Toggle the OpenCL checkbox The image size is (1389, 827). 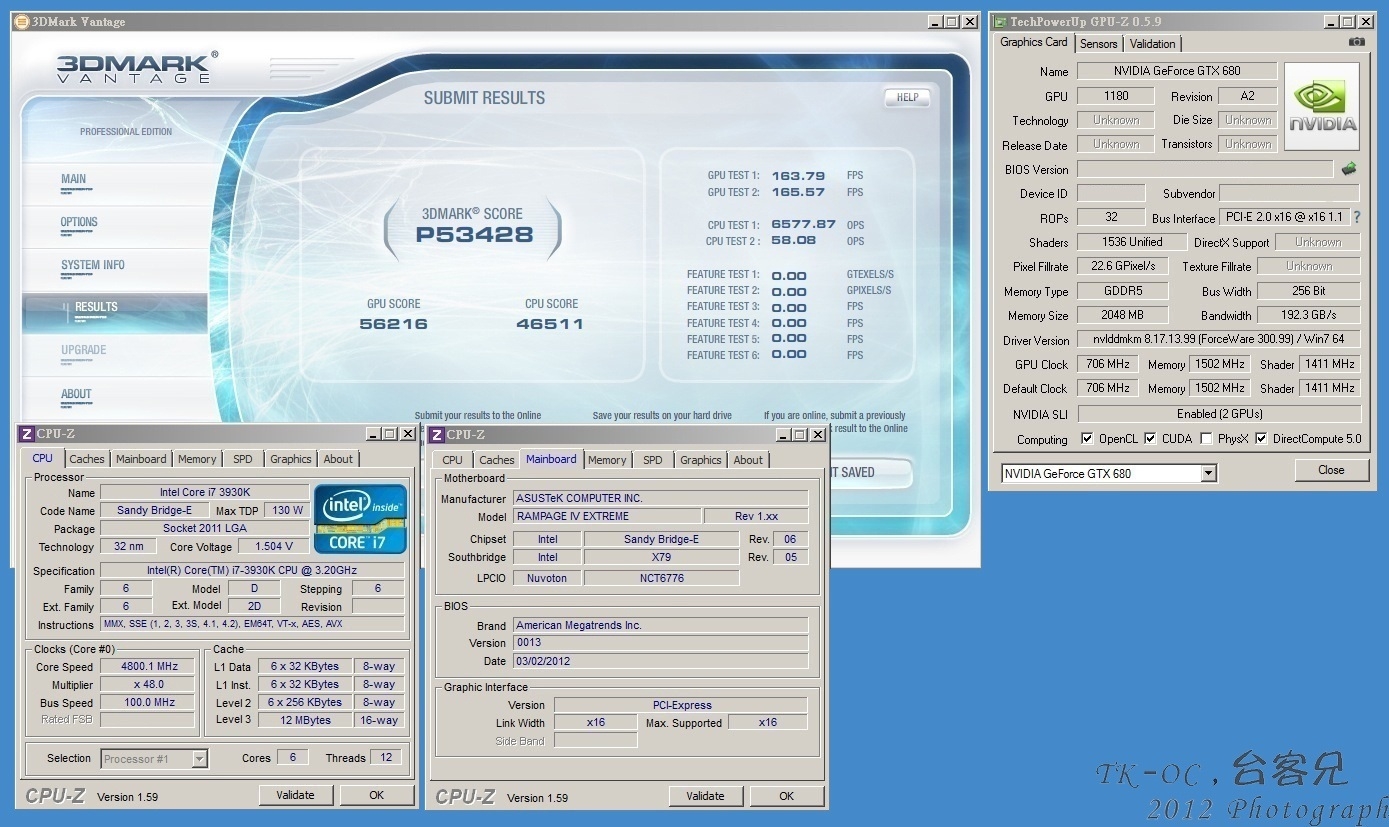pyautogui.click(x=1087, y=439)
